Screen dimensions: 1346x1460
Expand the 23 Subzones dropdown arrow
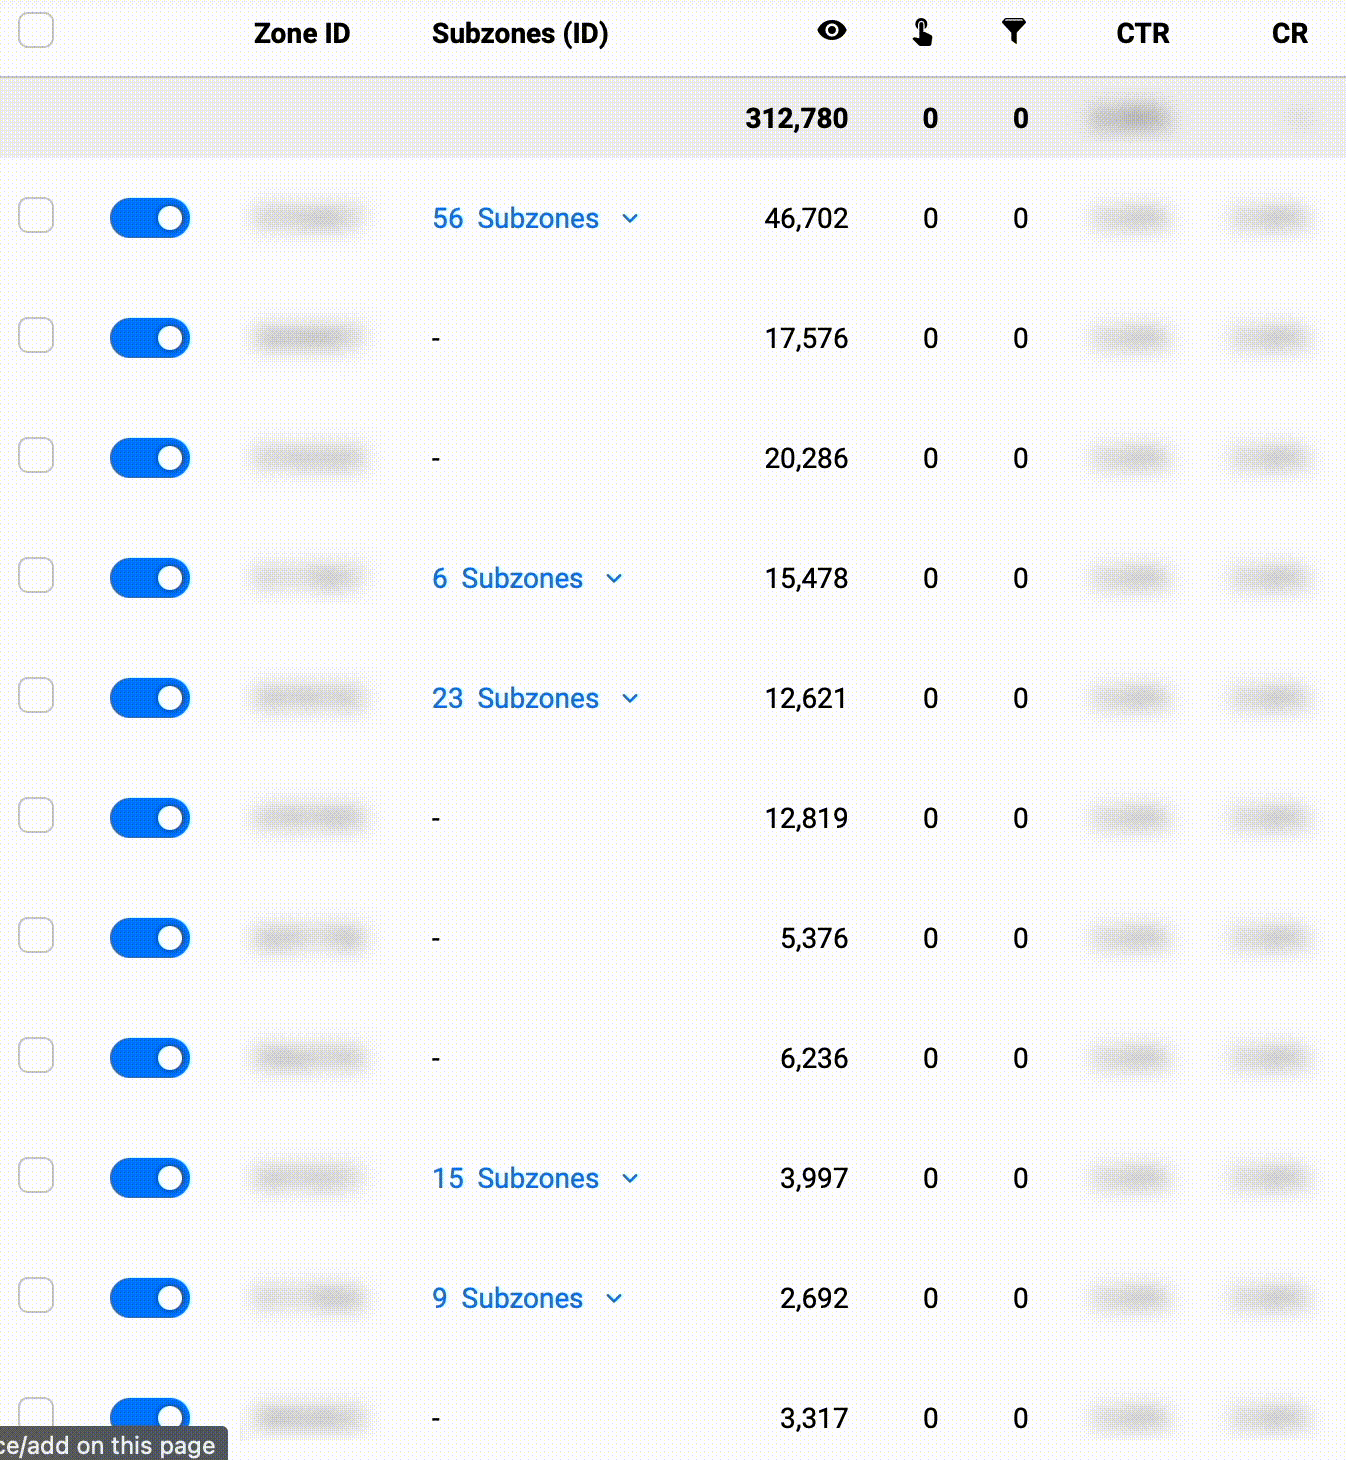coord(630,699)
